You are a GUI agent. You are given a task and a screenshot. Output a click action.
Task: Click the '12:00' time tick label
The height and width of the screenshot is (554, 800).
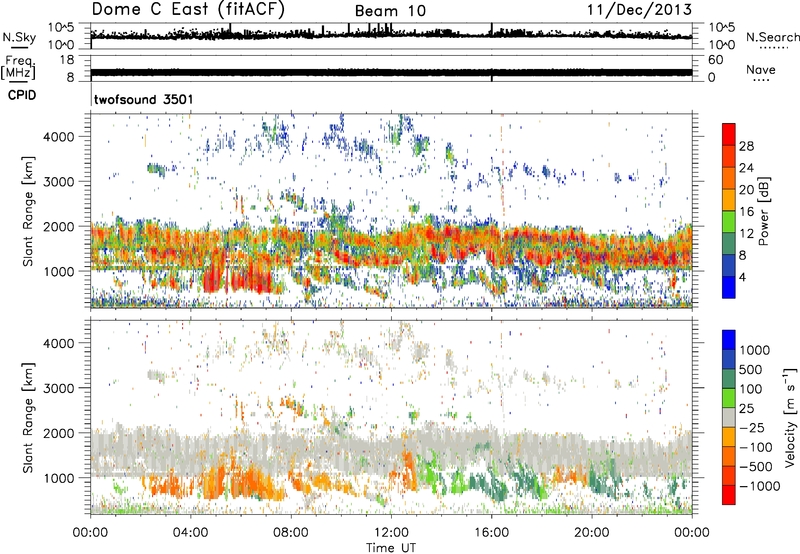391,533
